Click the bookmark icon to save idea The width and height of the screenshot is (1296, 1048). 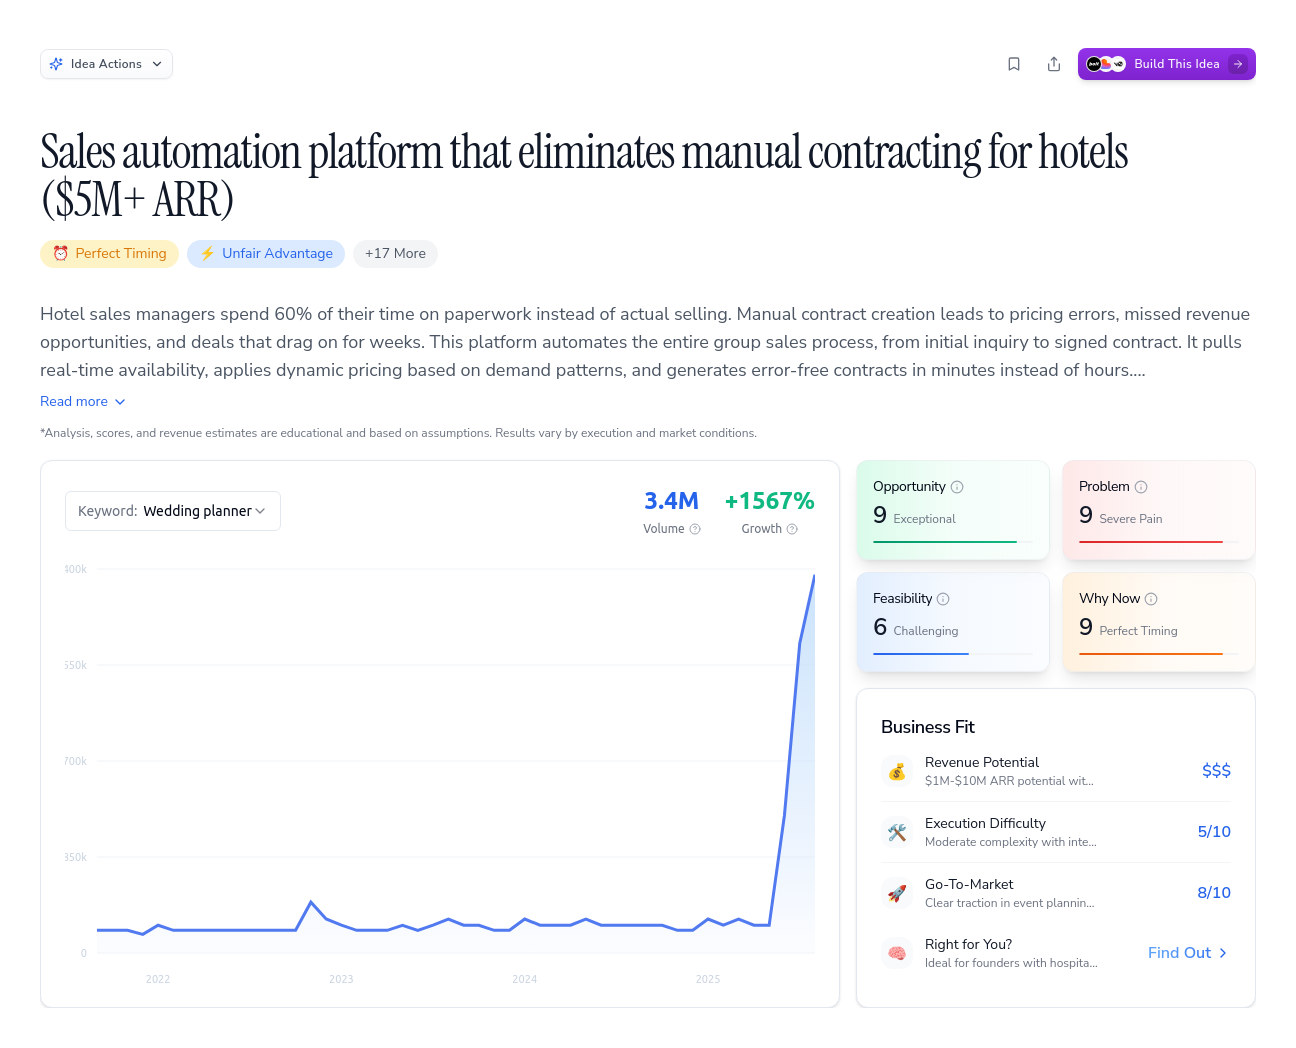tap(1014, 64)
